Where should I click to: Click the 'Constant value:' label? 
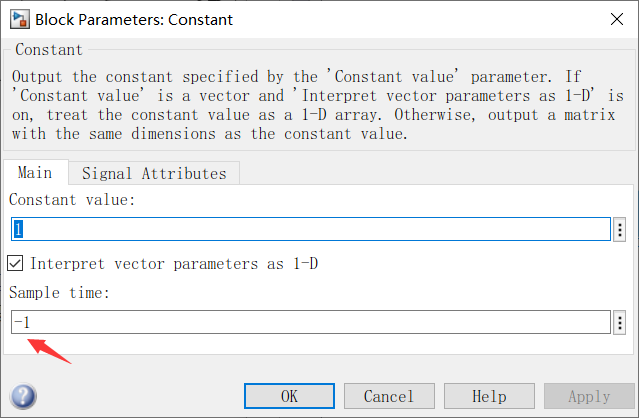72,200
